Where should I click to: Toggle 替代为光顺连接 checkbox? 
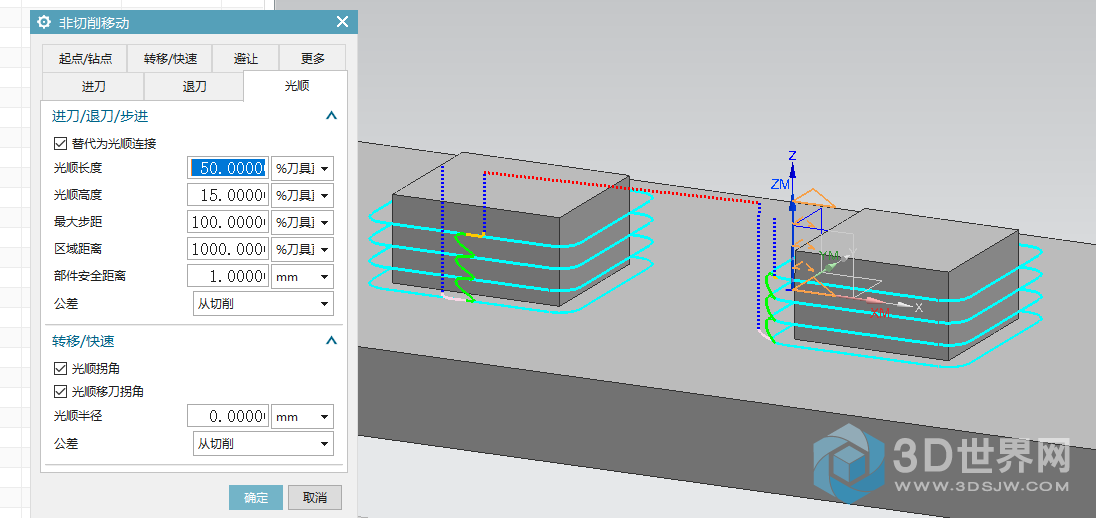point(60,144)
